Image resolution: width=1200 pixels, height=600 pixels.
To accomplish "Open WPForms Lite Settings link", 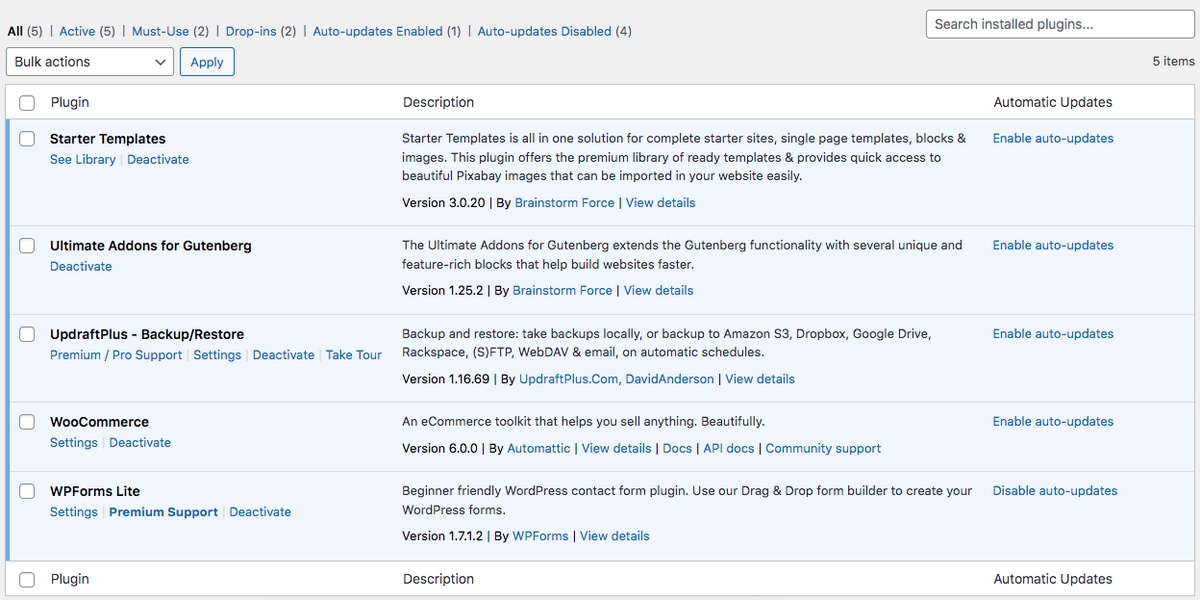I will click(x=74, y=511).
